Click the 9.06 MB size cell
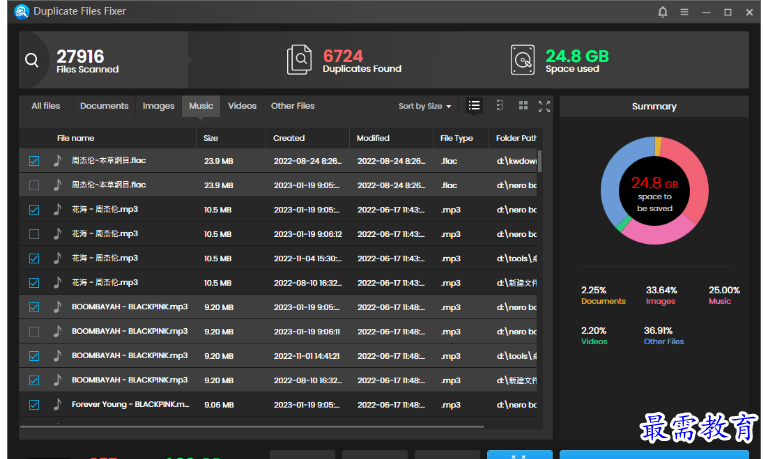 point(219,404)
